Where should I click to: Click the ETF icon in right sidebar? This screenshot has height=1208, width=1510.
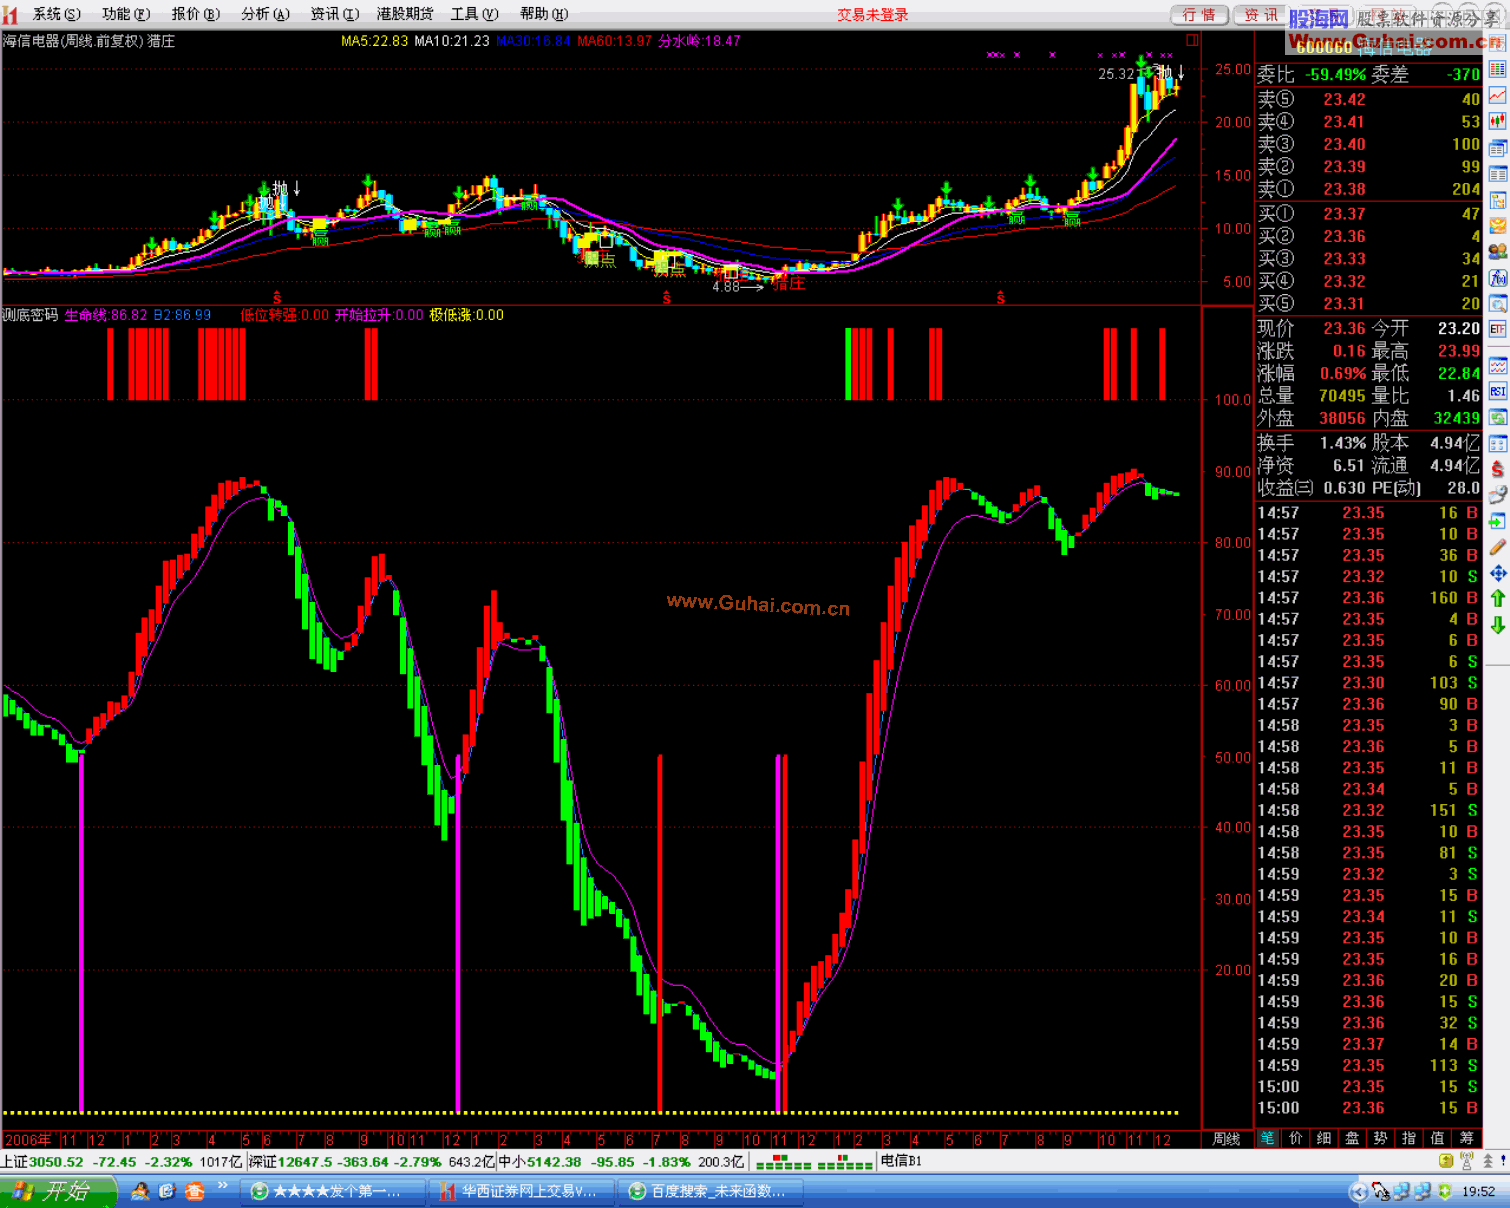tap(1497, 329)
